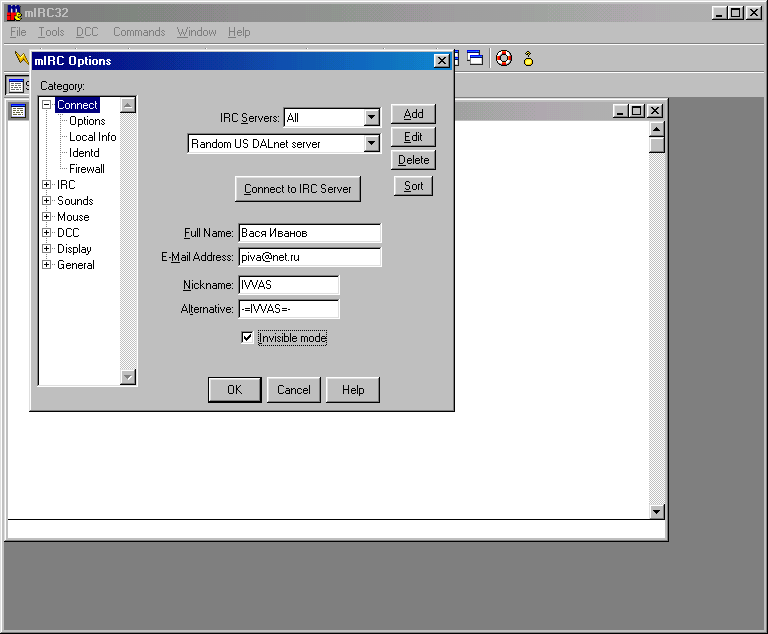The width and height of the screenshot is (768, 634).
Task: Close the mIRC Options dialog
Action: pyautogui.click(x=441, y=61)
